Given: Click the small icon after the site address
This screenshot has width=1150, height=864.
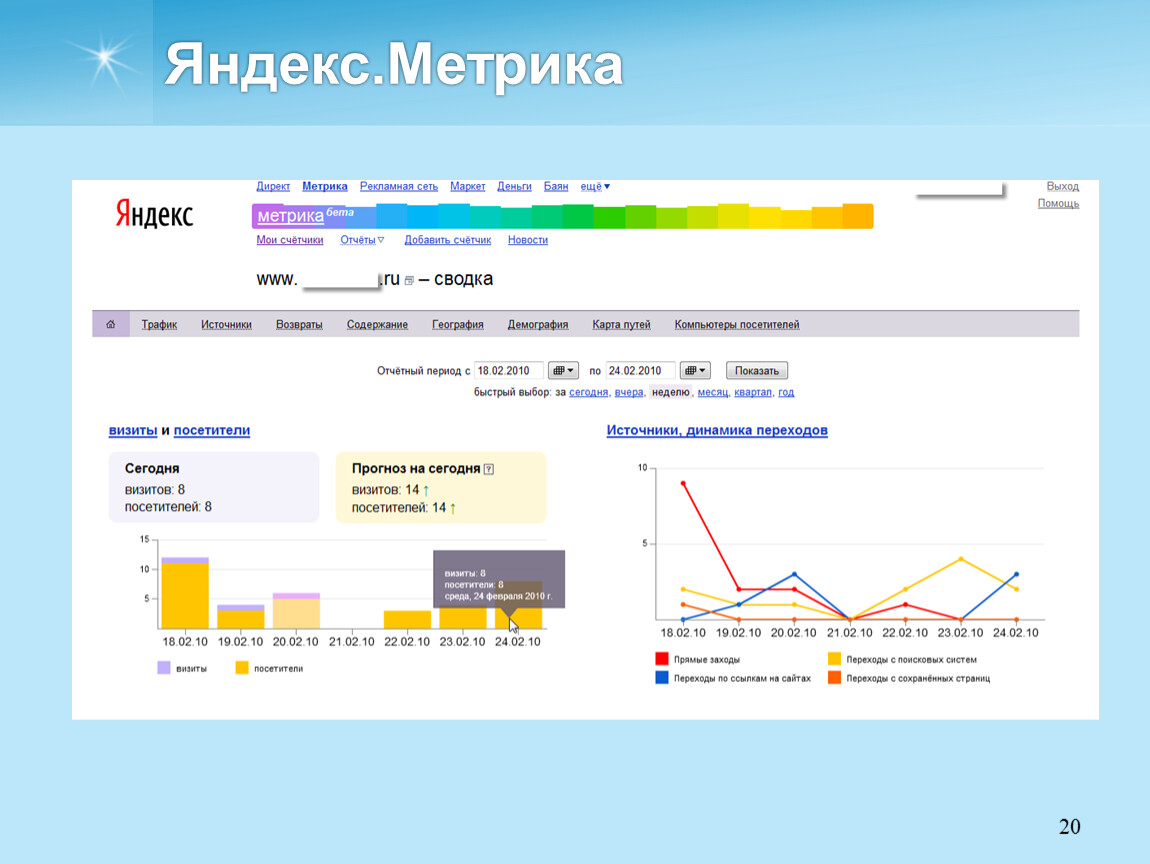Looking at the screenshot, I should (409, 280).
